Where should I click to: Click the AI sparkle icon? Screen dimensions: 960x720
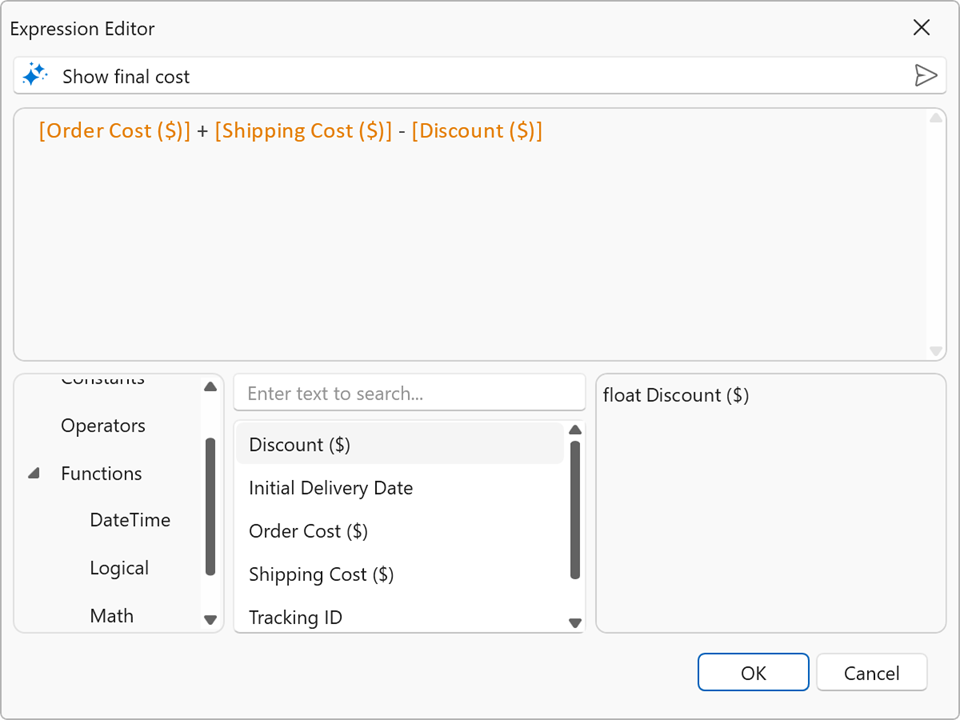pos(34,75)
